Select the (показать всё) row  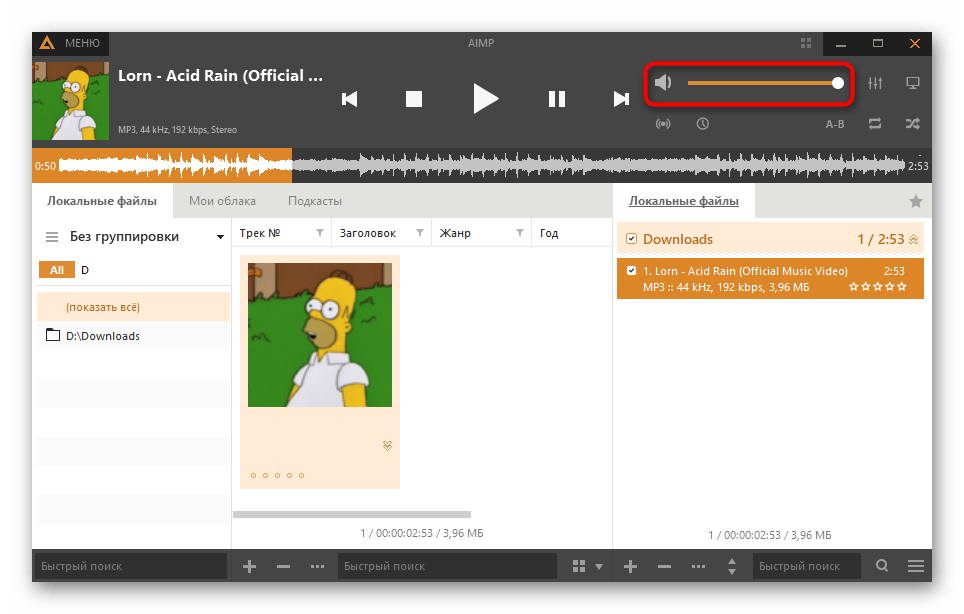tap(133, 307)
